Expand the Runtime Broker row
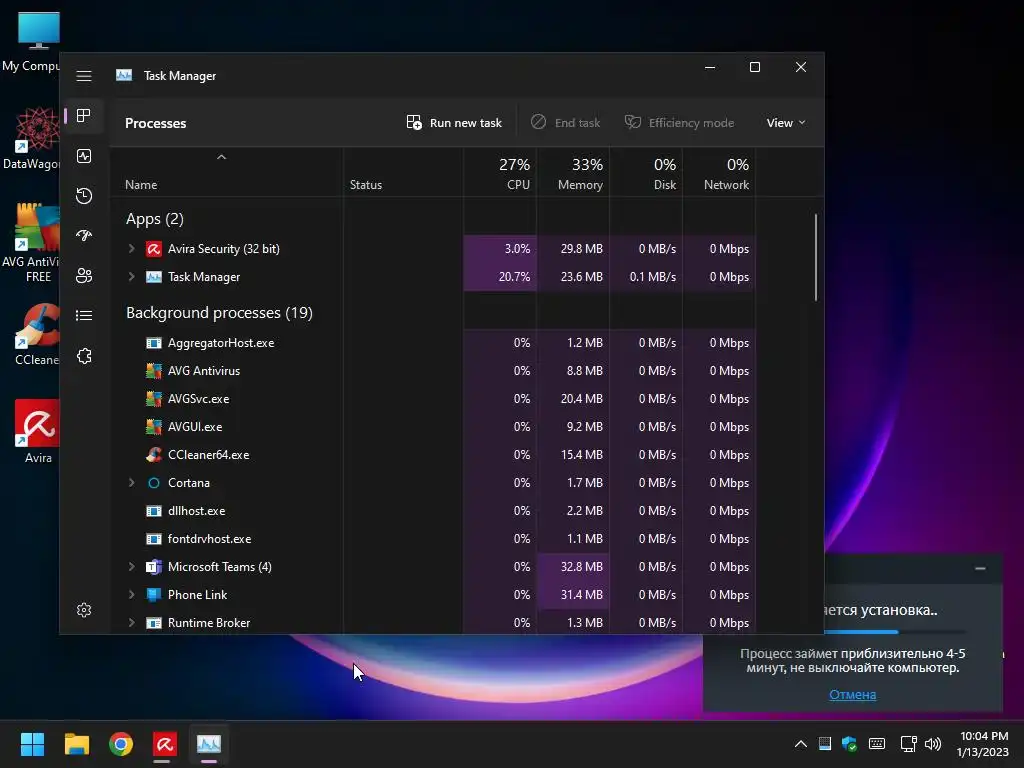 click(131, 623)
